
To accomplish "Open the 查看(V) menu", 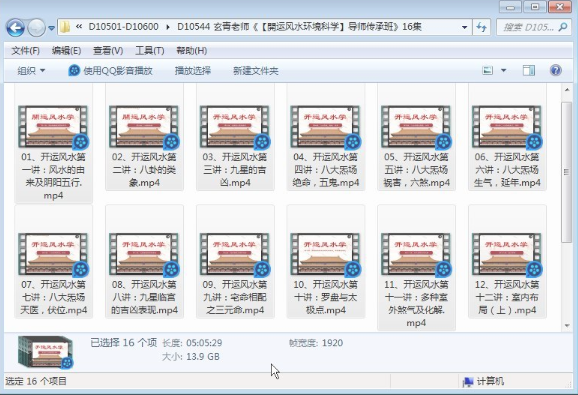I will pyautogui.click(x=108, y=51).
